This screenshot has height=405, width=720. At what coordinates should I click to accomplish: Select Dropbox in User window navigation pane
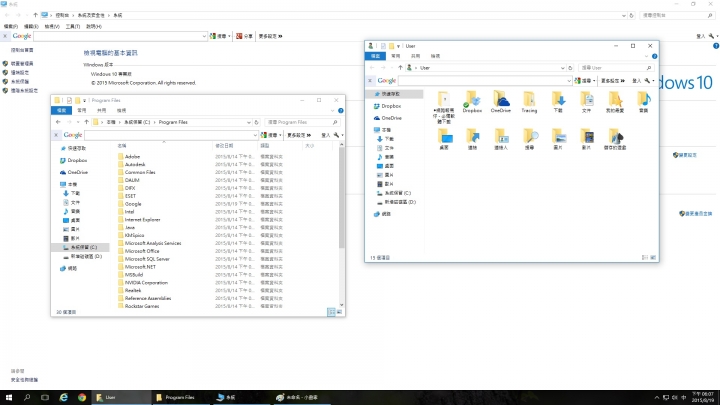(x=391, y=106)
